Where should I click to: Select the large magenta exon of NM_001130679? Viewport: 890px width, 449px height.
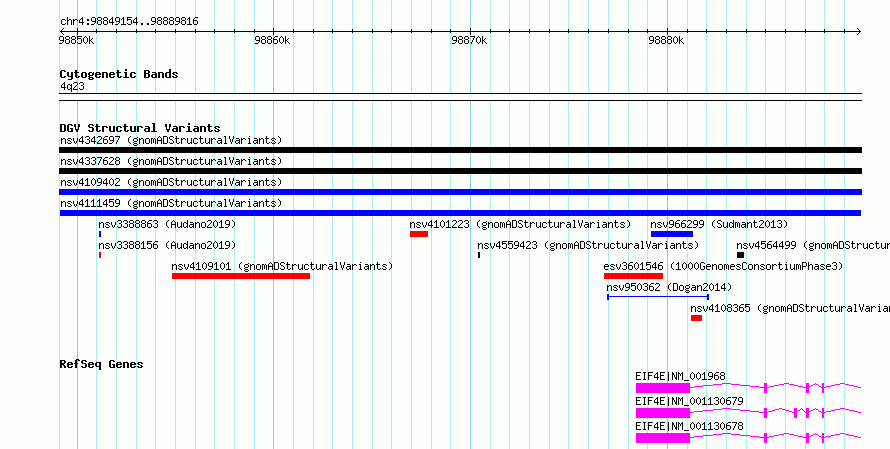[x=663, y=413]
